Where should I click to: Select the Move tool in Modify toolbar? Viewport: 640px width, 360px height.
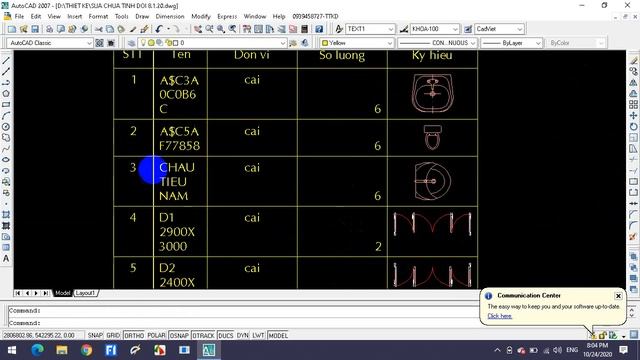point(633,116)
